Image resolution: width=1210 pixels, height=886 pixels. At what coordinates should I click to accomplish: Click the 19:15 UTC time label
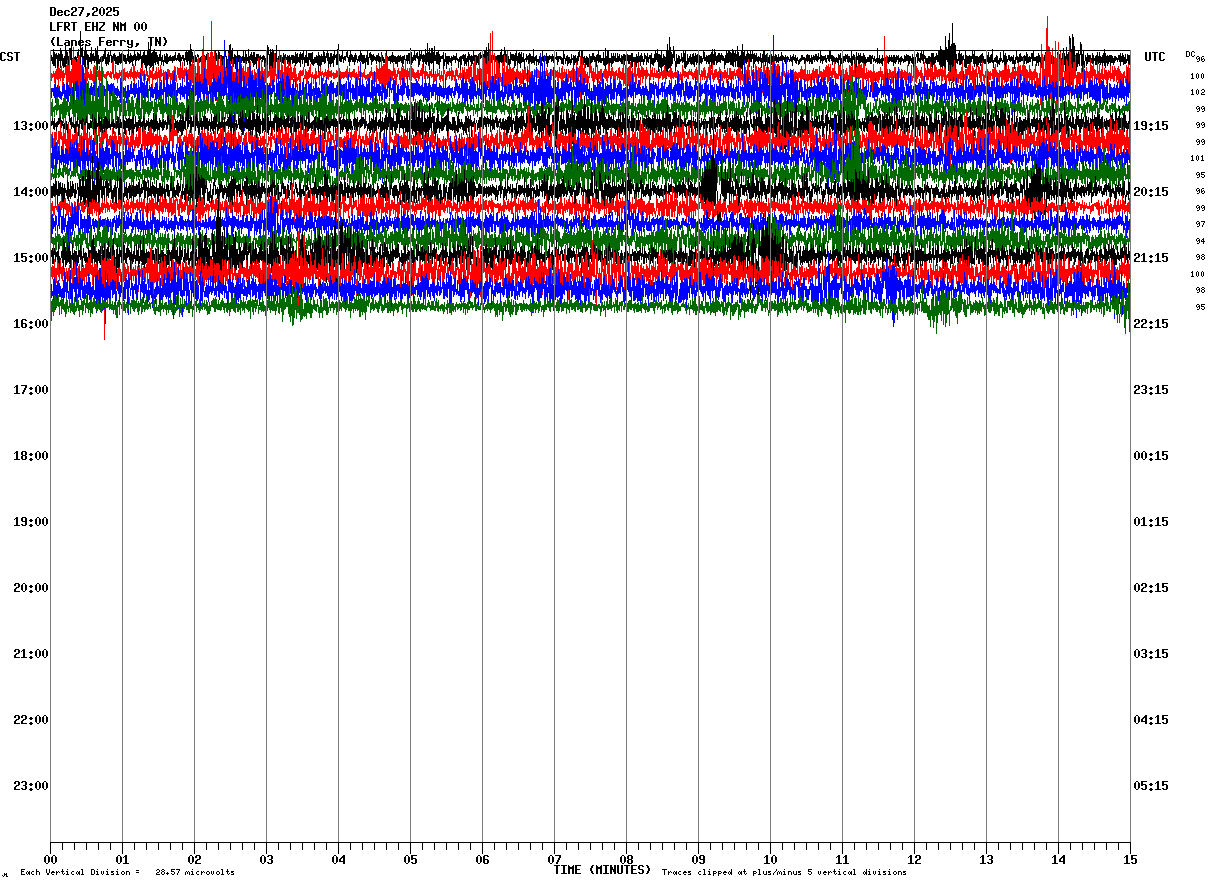[x=1151, y=126]
